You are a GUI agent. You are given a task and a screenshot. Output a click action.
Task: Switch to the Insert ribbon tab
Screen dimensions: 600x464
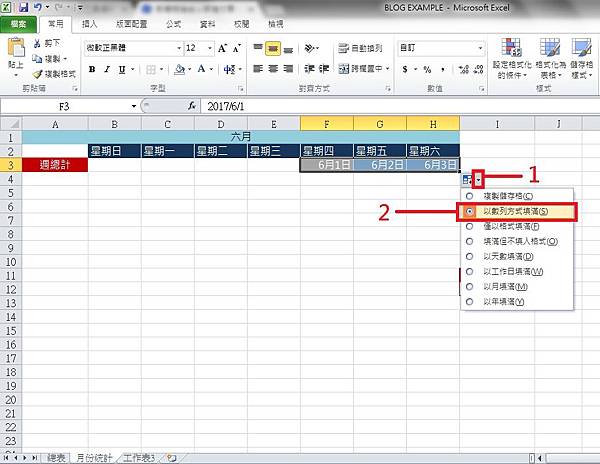[90, 24]
